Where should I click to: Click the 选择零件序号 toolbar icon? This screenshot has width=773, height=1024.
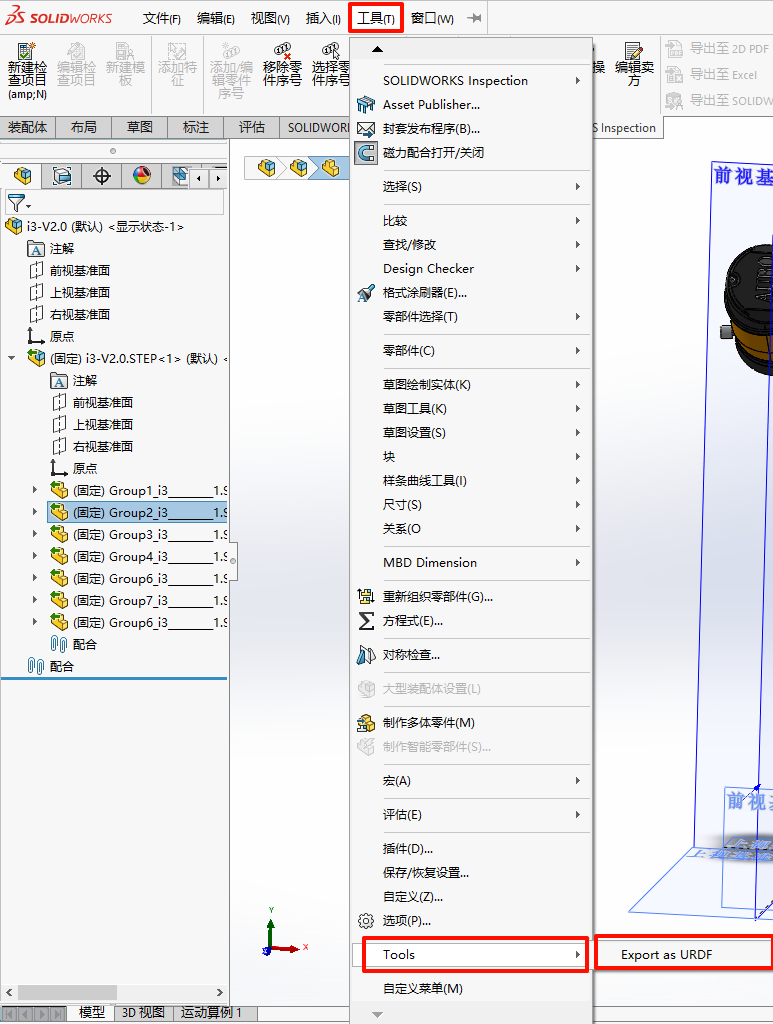(331, 51)
